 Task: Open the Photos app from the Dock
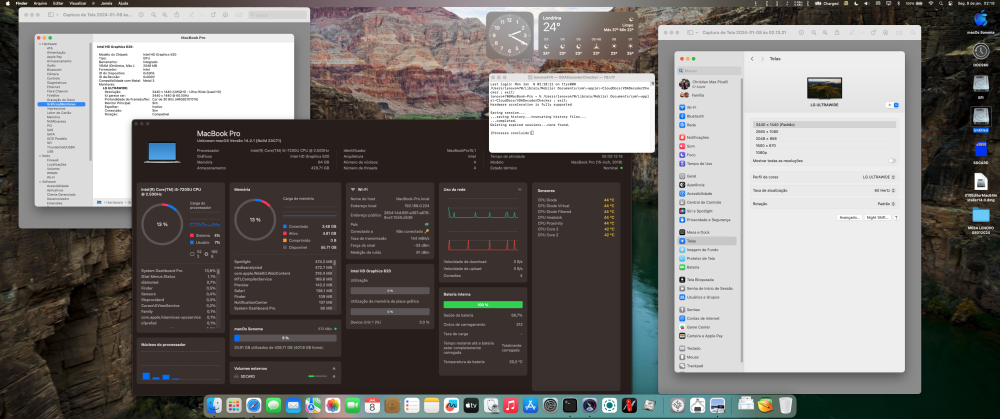333,405
